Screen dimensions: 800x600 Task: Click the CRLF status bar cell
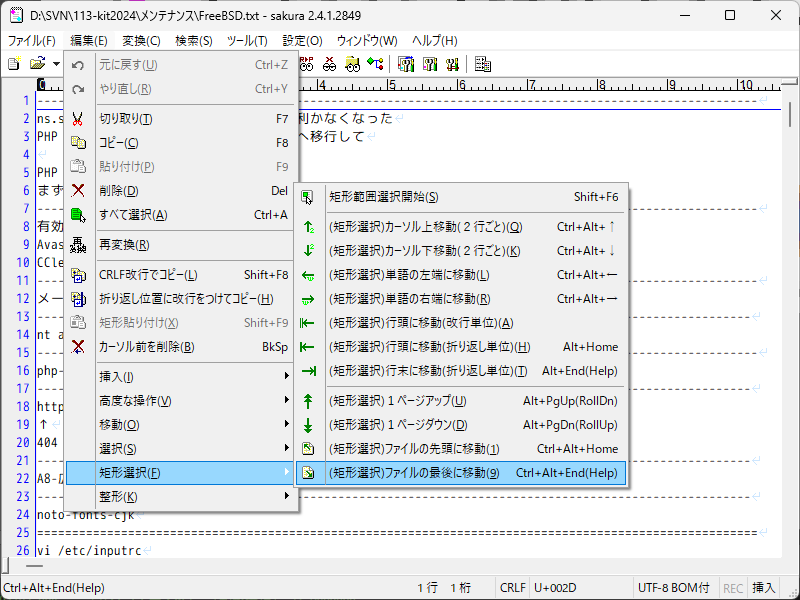pyautogui.click(x=512, y=588)
